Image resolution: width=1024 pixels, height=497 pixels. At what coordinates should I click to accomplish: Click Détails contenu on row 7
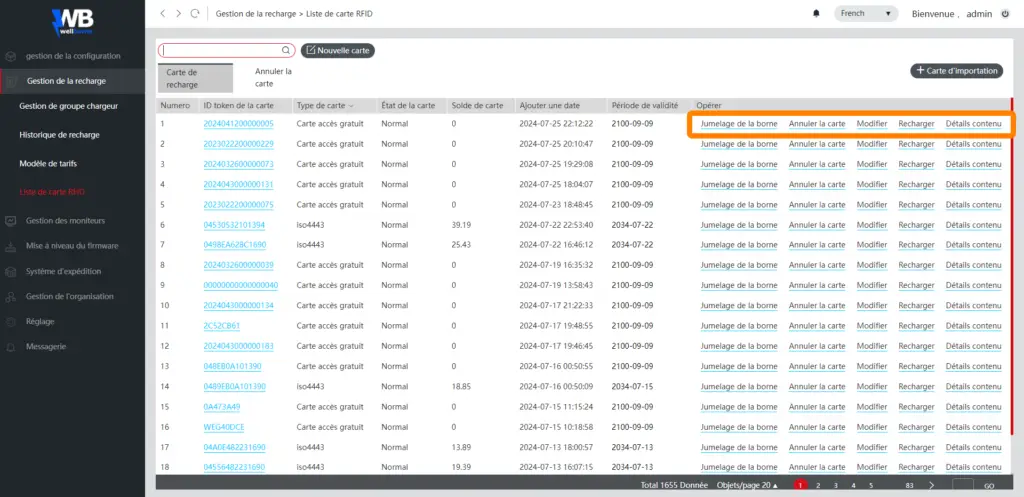point(973,245)
